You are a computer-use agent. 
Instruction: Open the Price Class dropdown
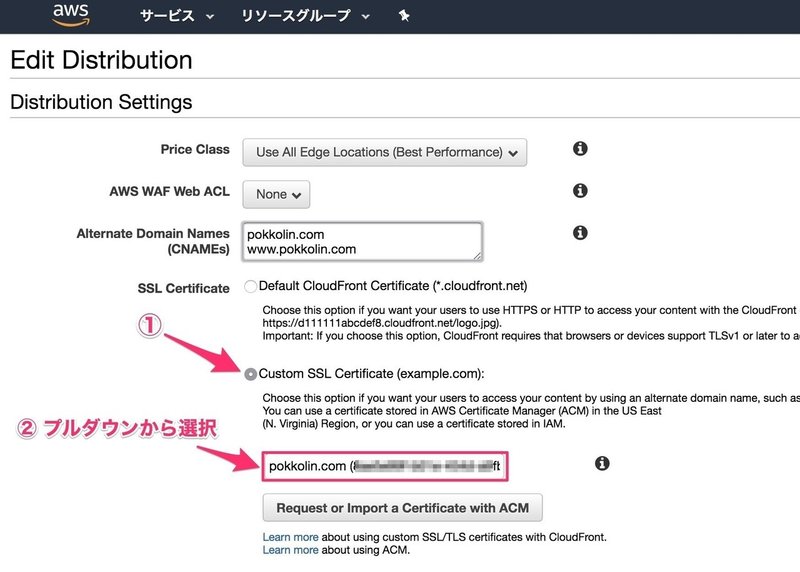pos(384,152)
